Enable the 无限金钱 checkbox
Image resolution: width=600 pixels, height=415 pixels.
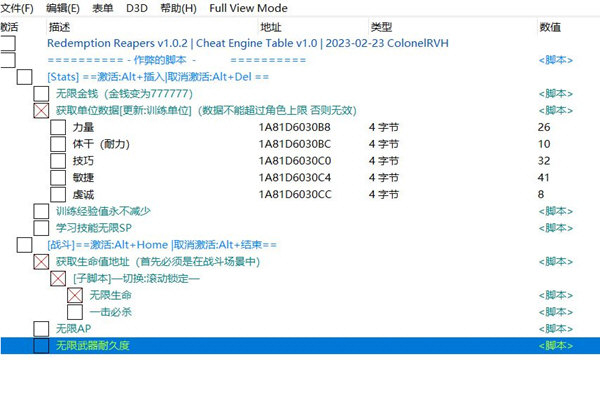click(41, 93)
